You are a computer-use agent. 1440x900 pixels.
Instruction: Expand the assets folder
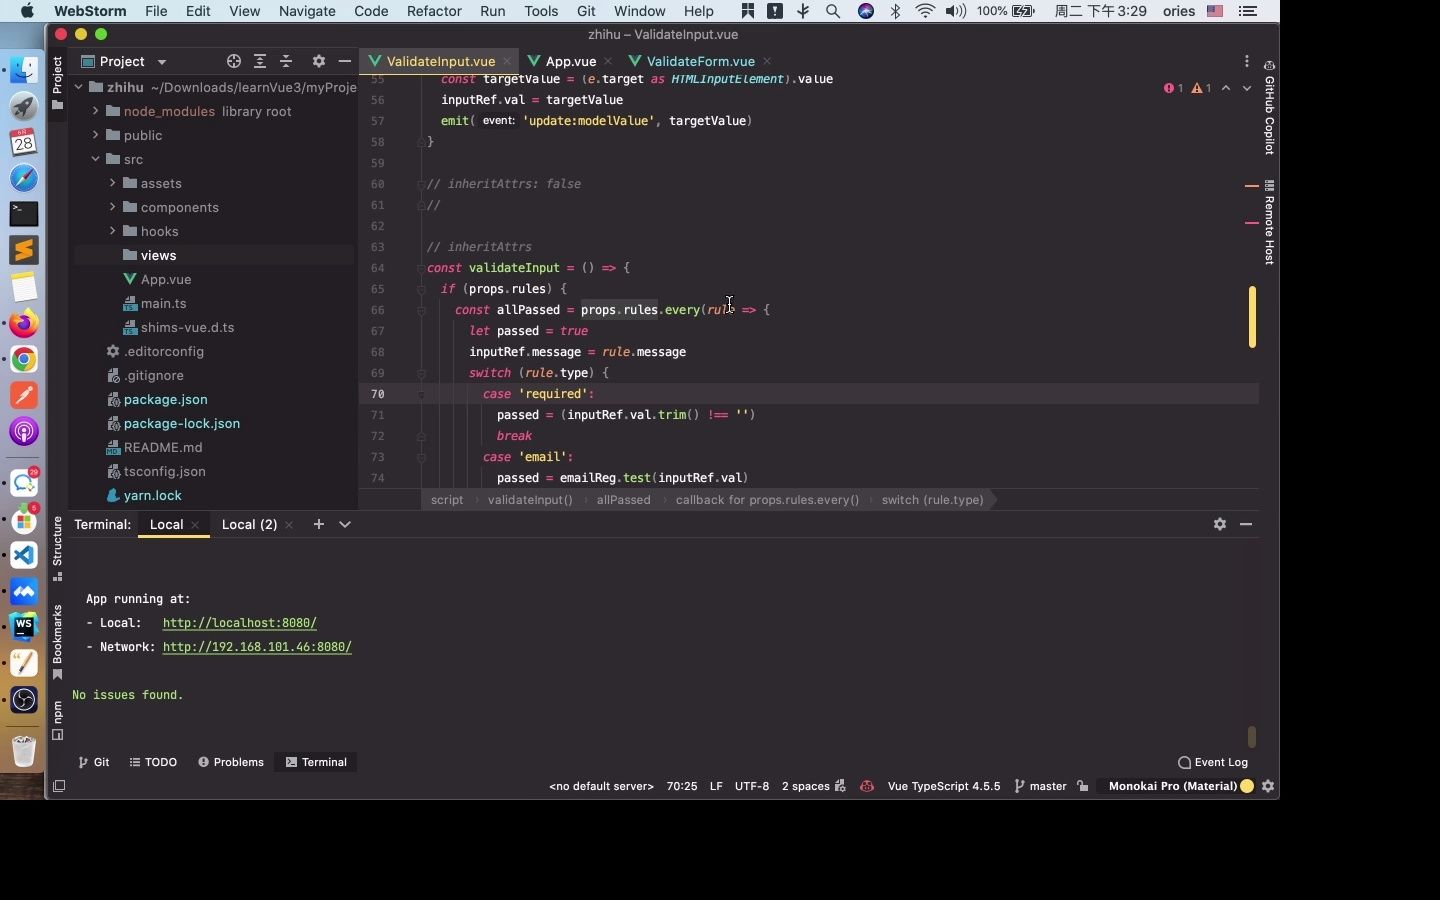(112, 183)
